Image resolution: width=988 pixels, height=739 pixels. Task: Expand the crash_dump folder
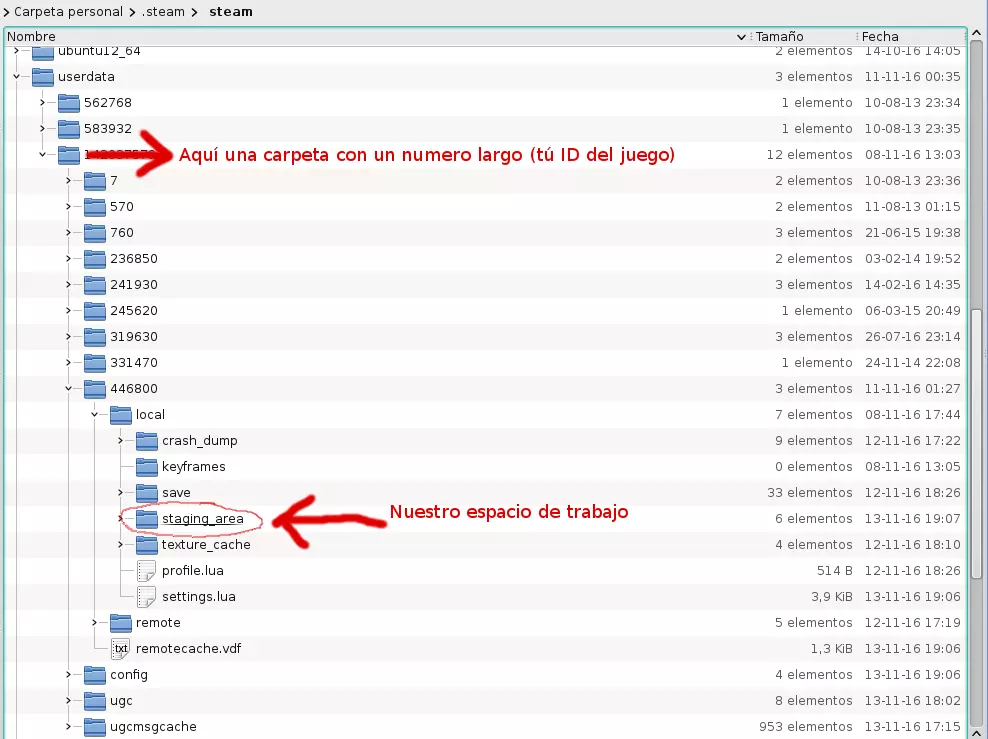[x=120, y=440]
